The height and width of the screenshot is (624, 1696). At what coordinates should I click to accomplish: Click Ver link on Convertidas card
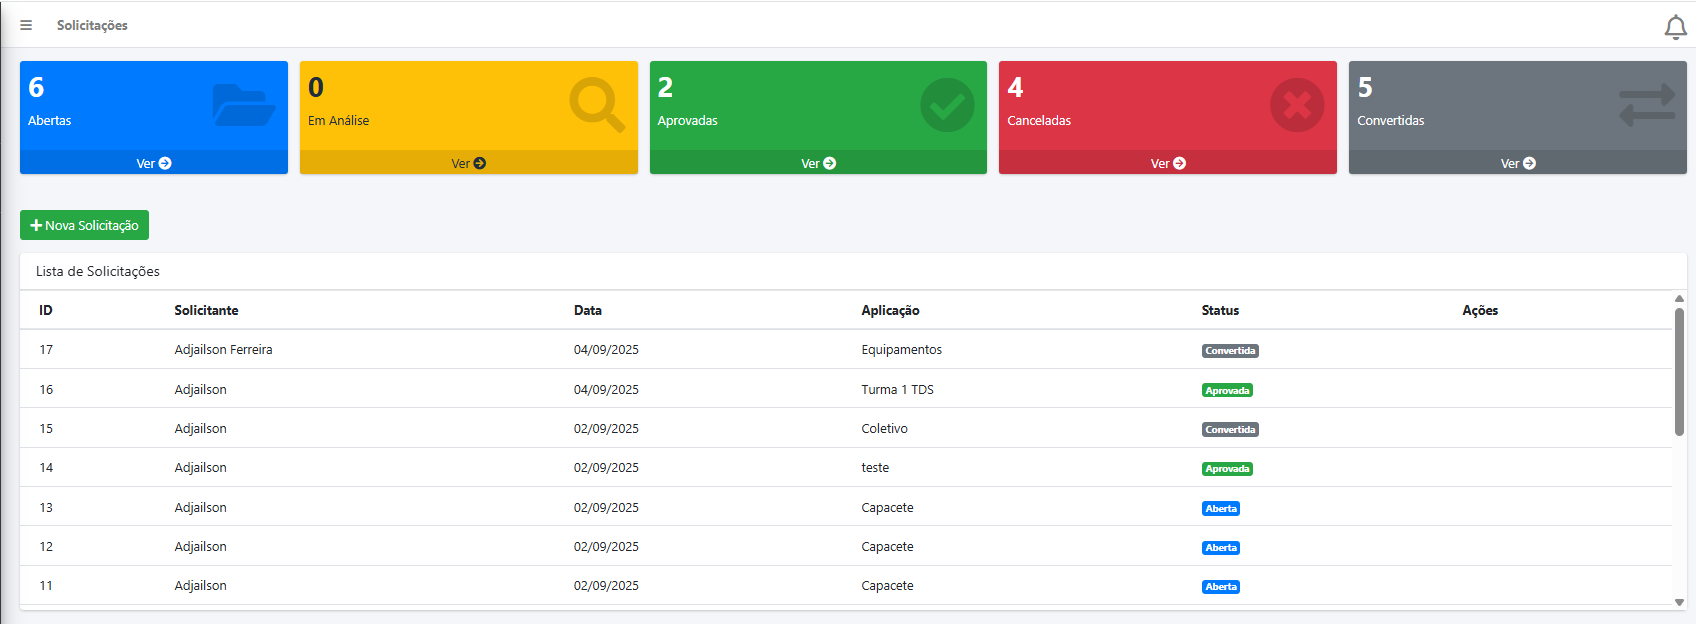coord(1518,163)
